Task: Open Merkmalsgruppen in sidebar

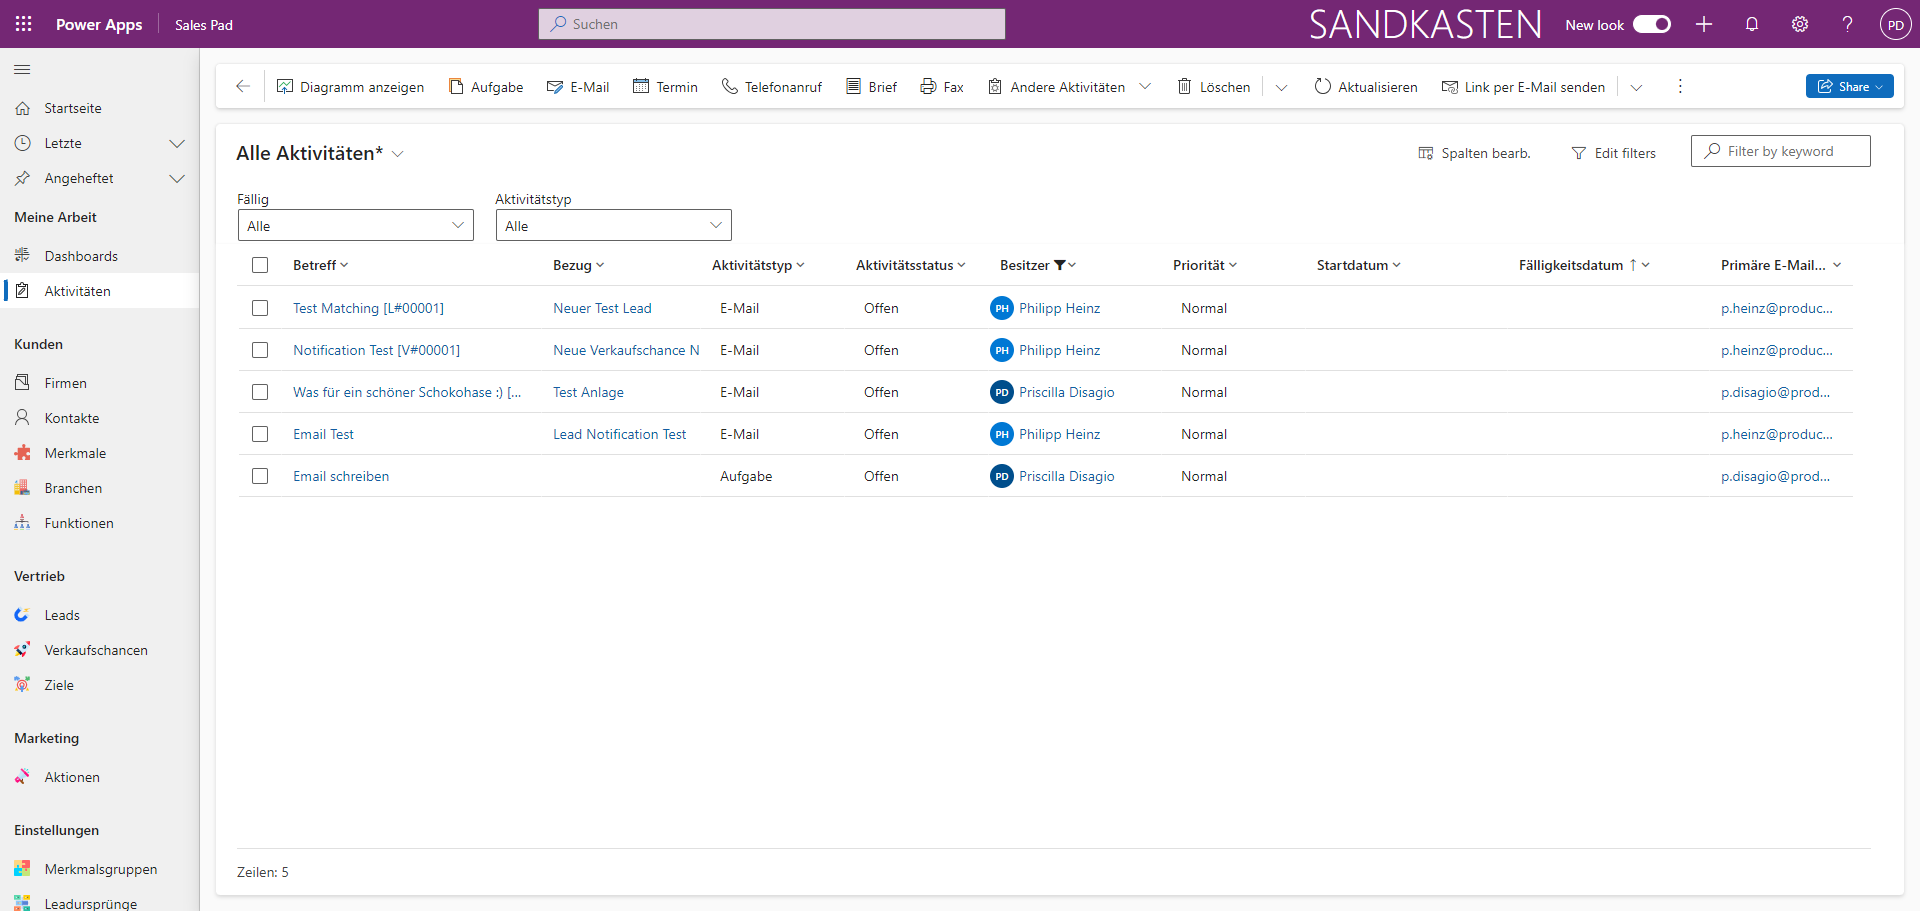Action: coord(99,869)
